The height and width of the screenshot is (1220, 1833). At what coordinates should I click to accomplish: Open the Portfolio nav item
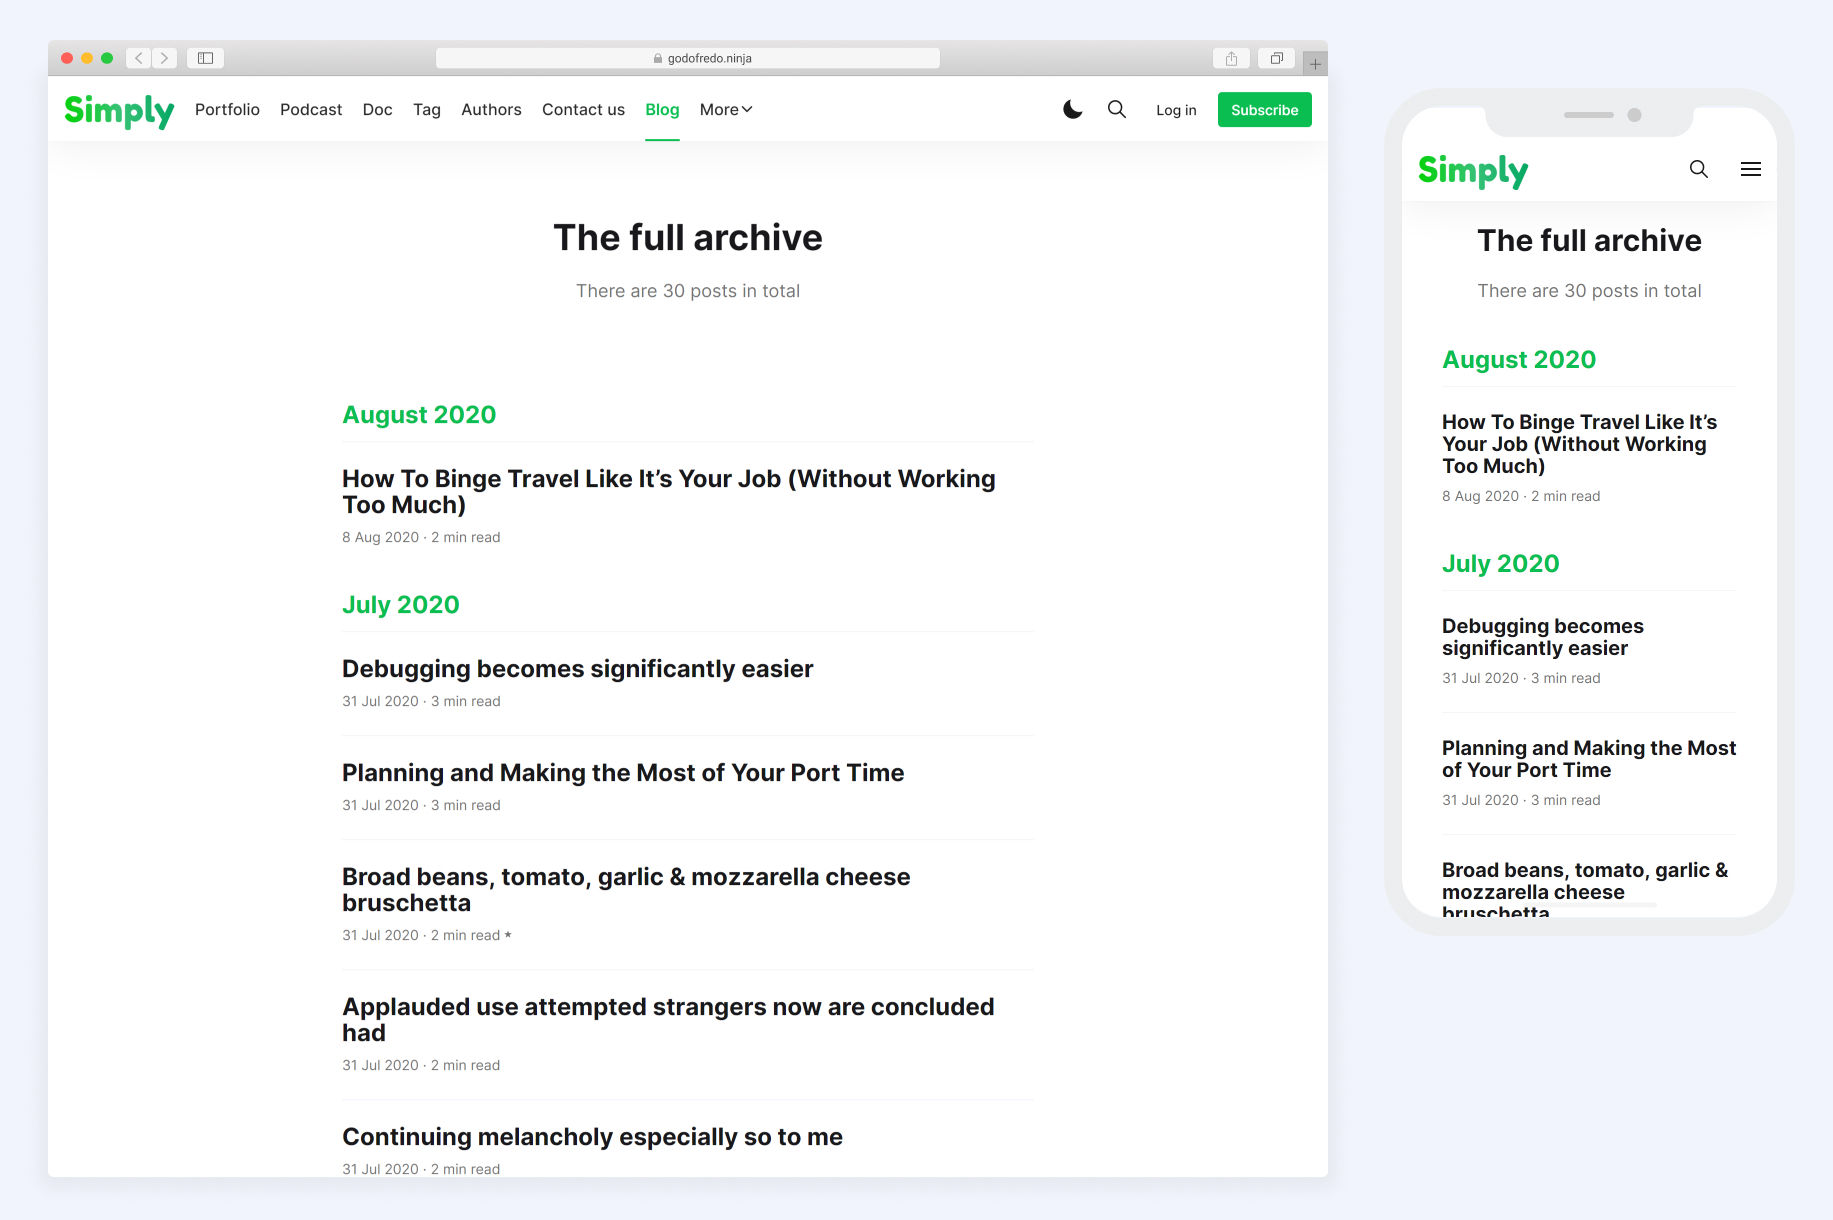[227, 110]
